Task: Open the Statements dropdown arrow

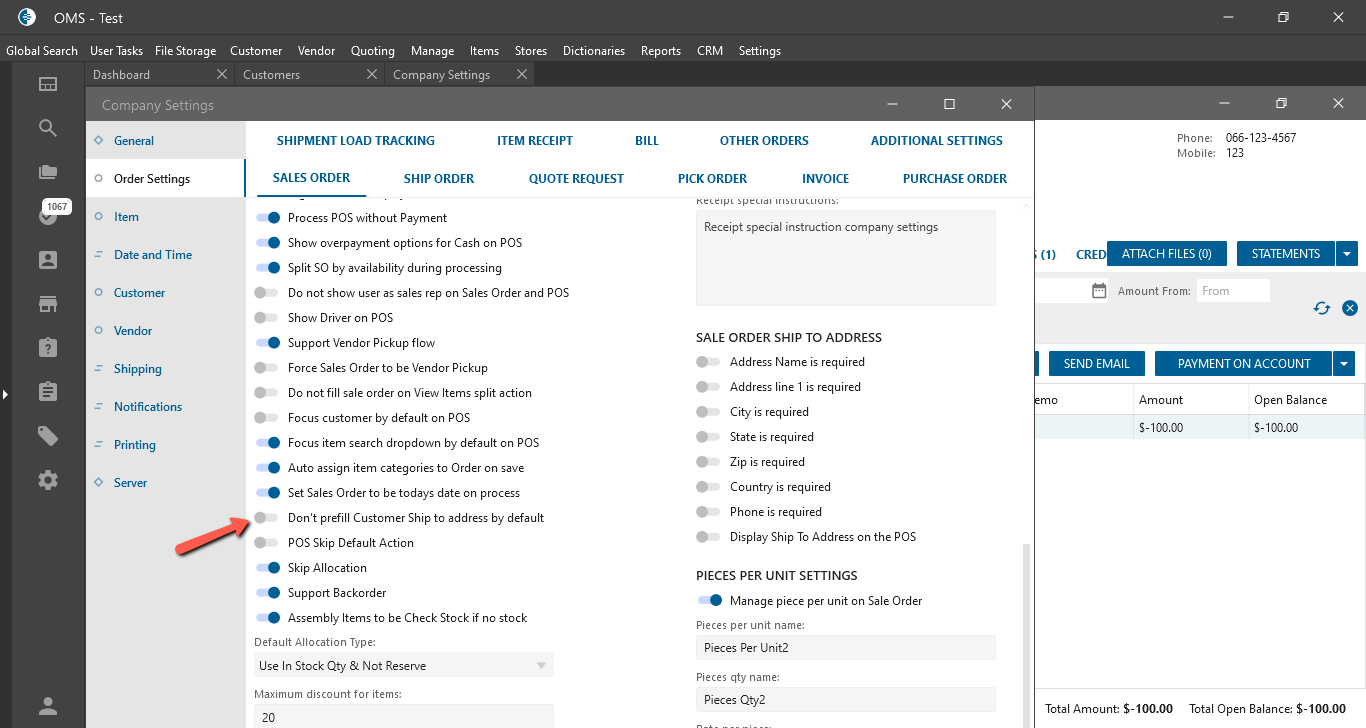Action: 1348,254
